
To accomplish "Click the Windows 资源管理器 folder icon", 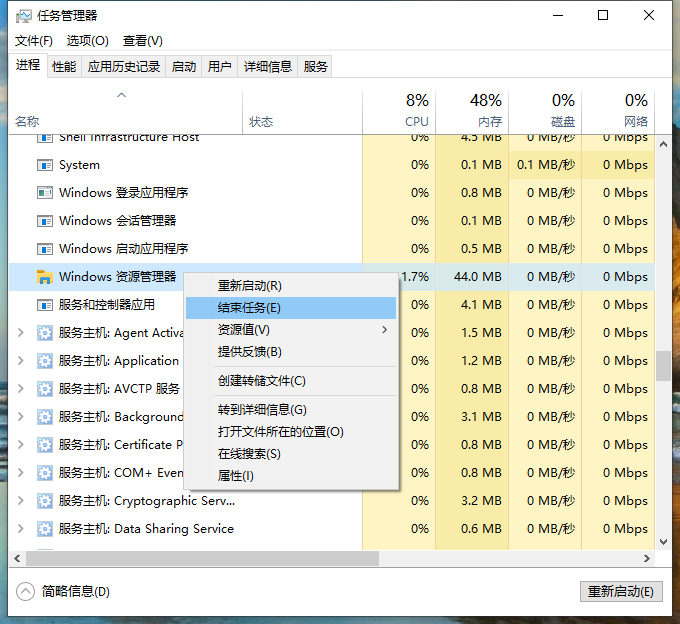I will click(x=44, y=277).
